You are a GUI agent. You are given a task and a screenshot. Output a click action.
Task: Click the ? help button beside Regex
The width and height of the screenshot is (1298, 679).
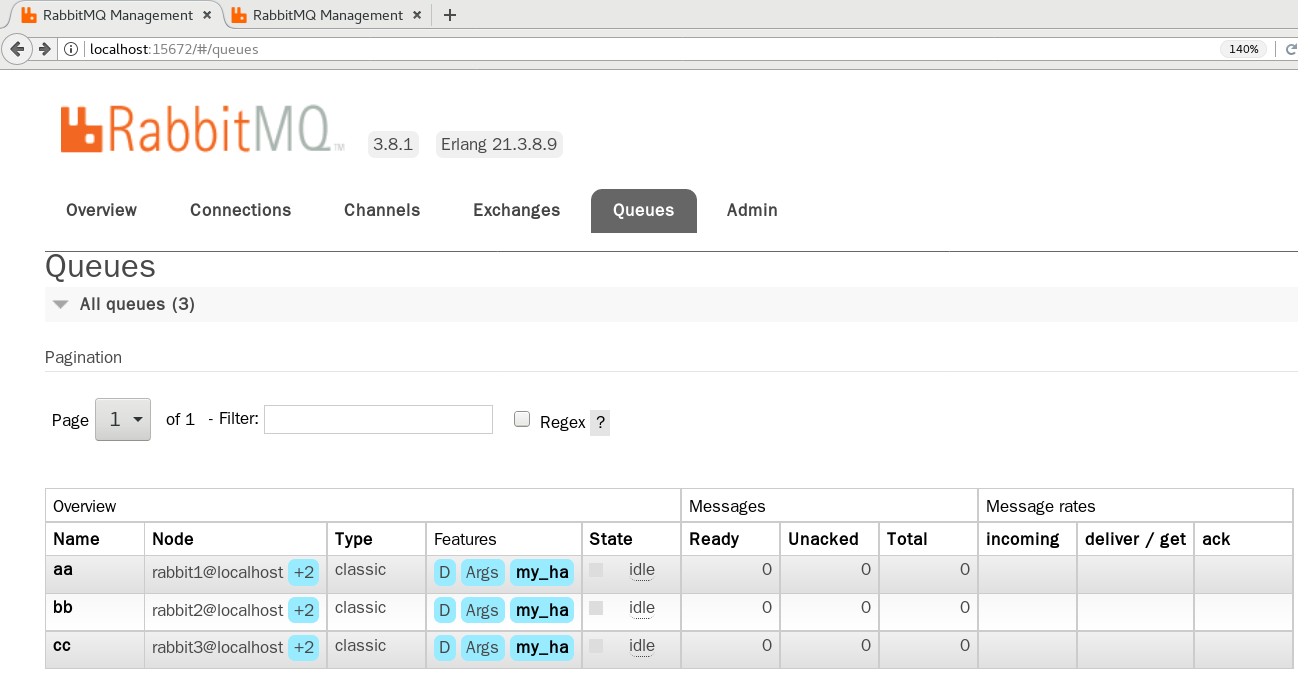[599, 422]
